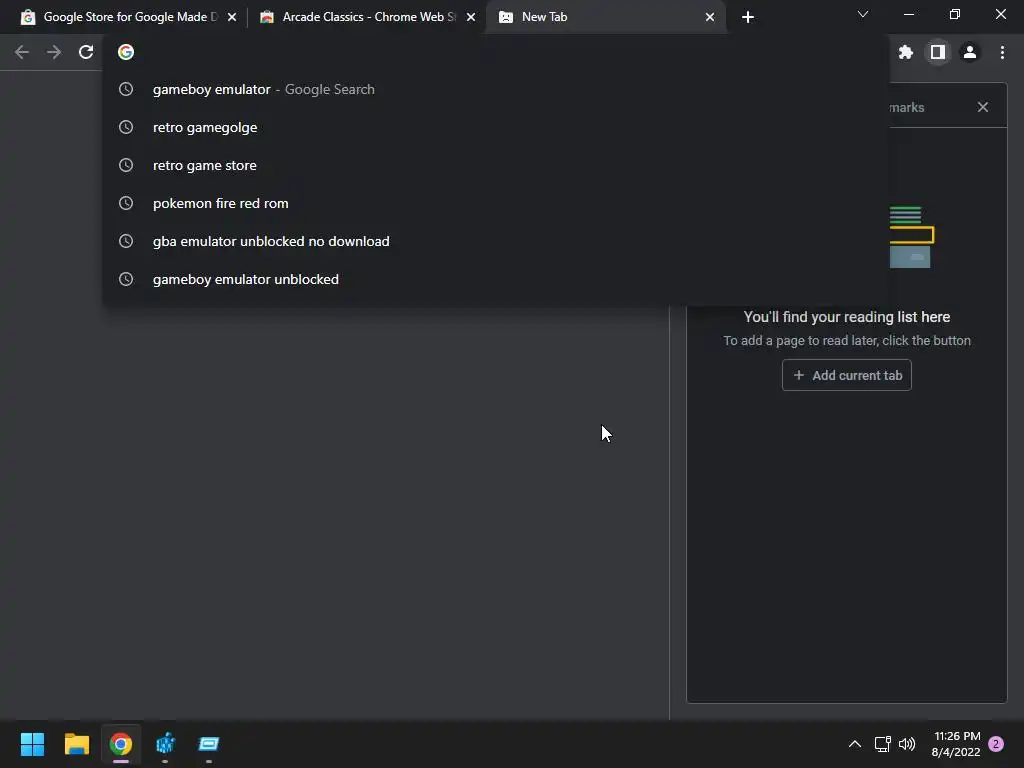1024x768 pixels.
Task: Open the tab search dropdown arrow
Action: (863, 14)
